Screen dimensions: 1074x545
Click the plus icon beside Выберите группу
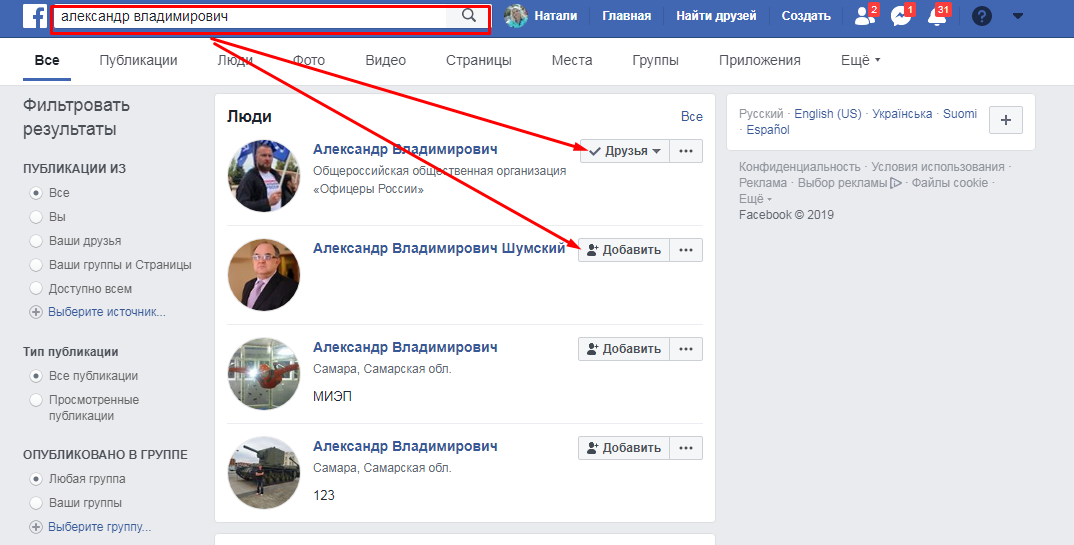pos(36,527)
